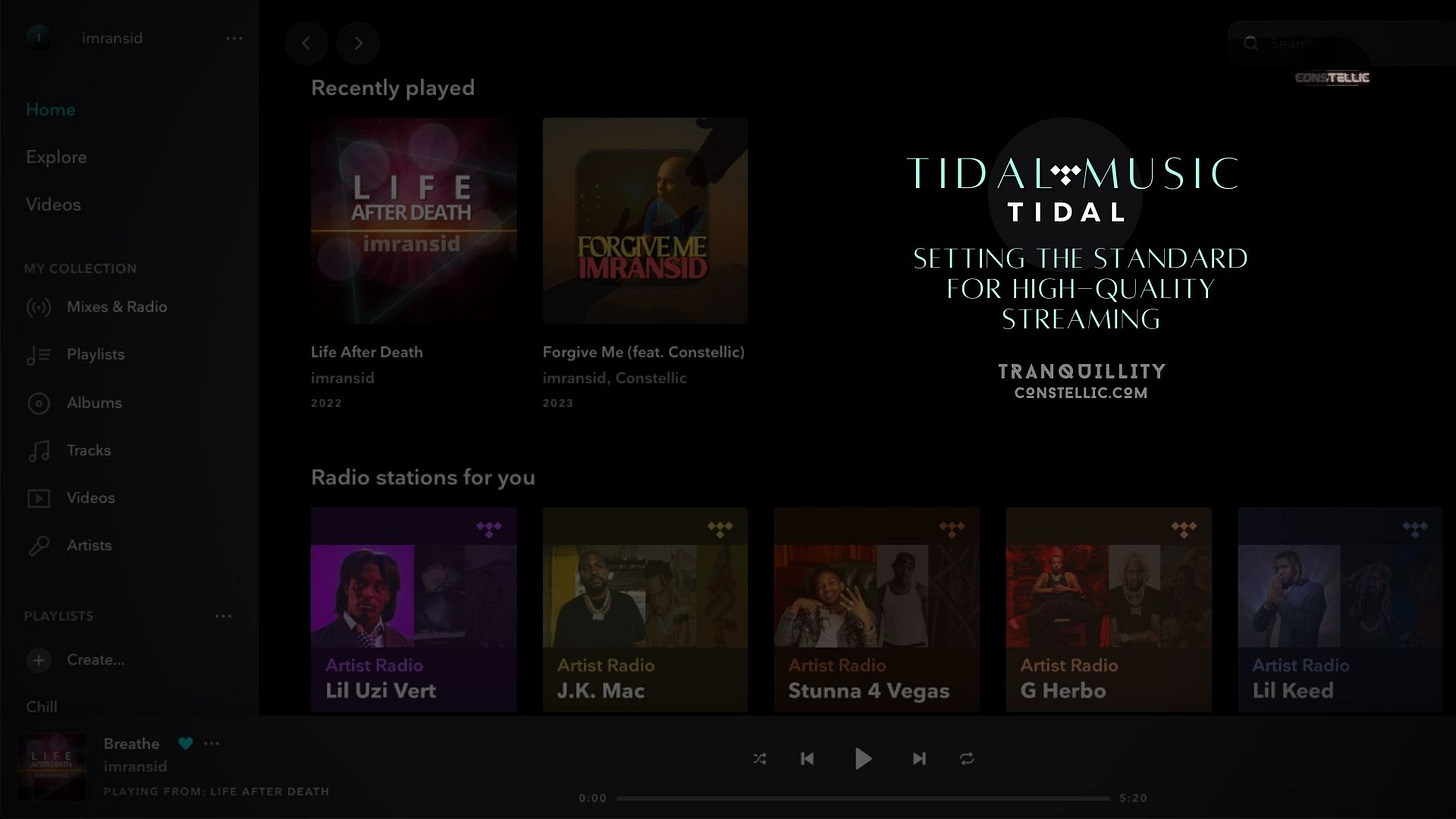
Task: Open the Explore page
Action: click(x=56, y=157)
